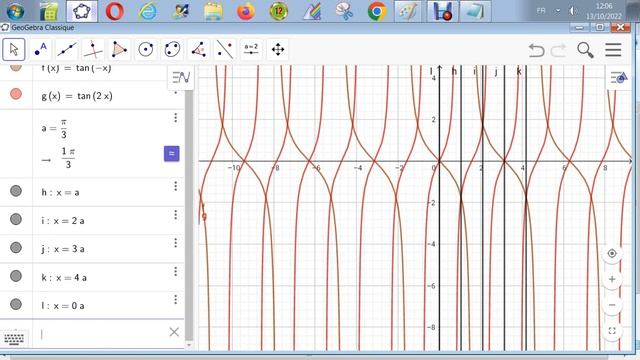Clear the algebra input with X
This screenshot has width=640, height=360.
(174, 332)
